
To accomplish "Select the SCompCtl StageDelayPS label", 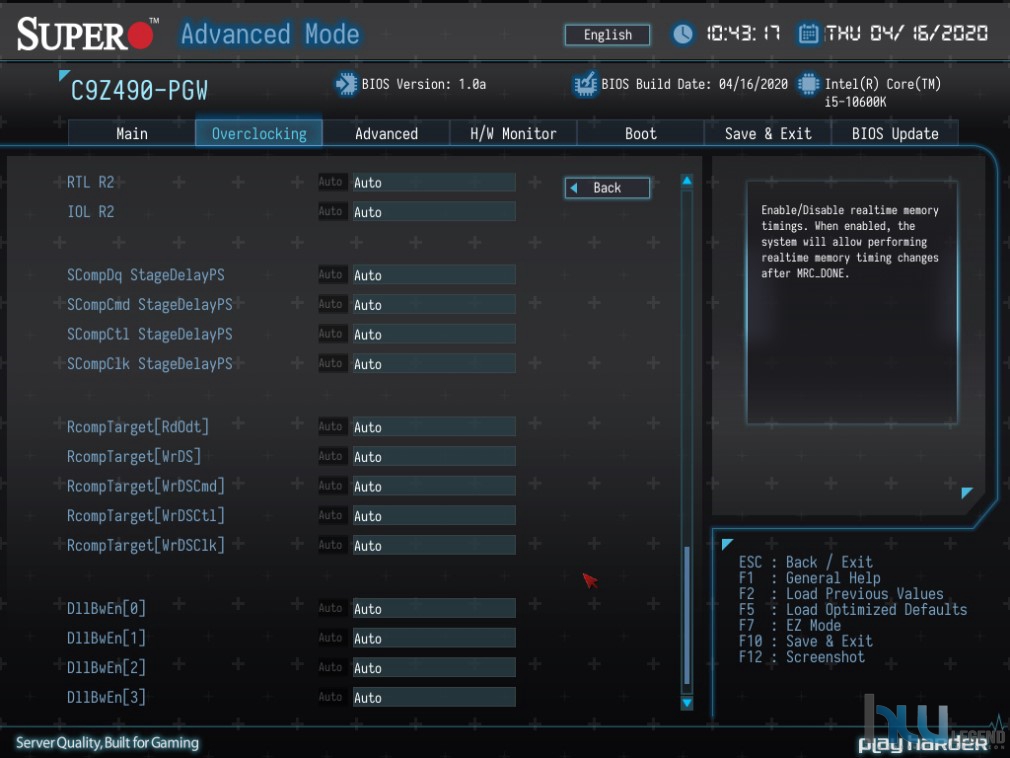I will point(150,334).
